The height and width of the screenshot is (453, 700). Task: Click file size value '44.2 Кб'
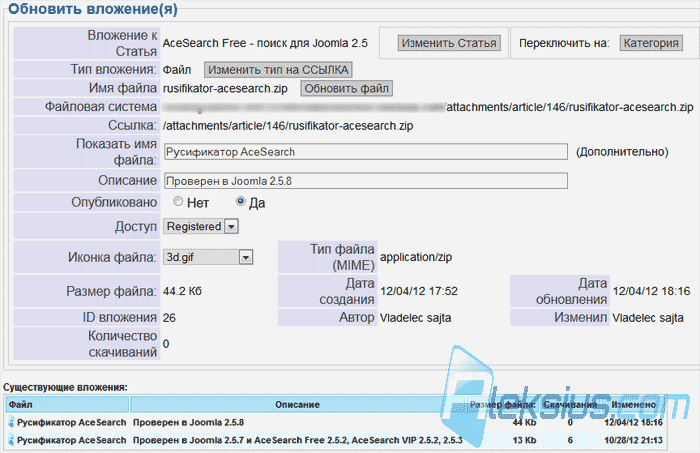point(182,291)
